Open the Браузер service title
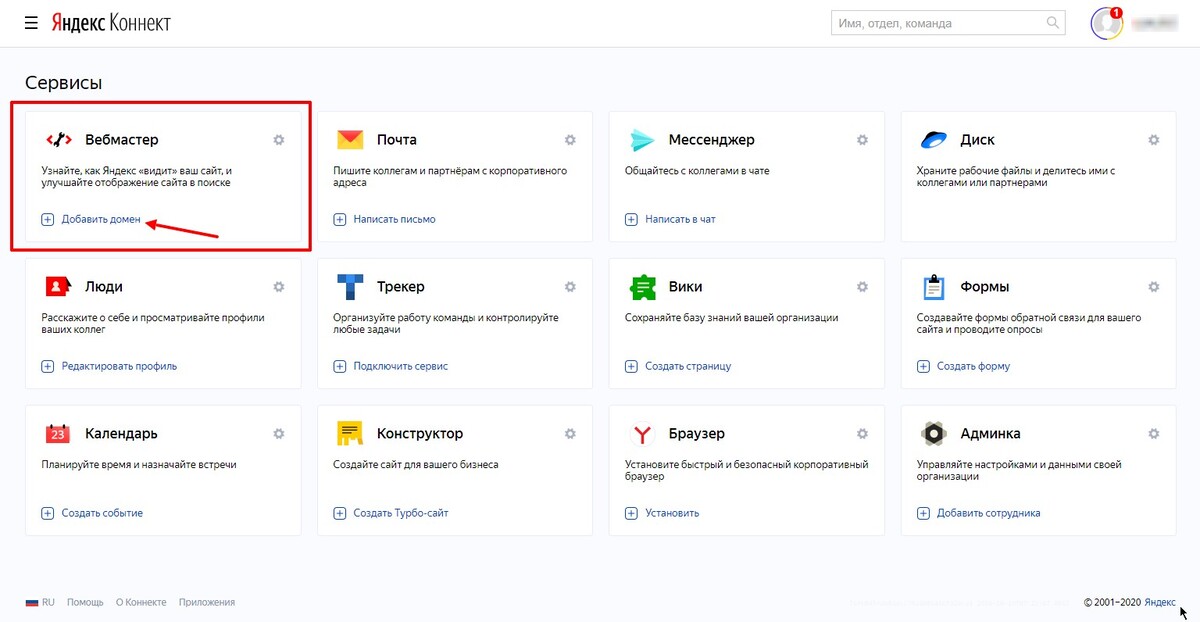This screenshot has width=1200, height=622. (697, 434)
